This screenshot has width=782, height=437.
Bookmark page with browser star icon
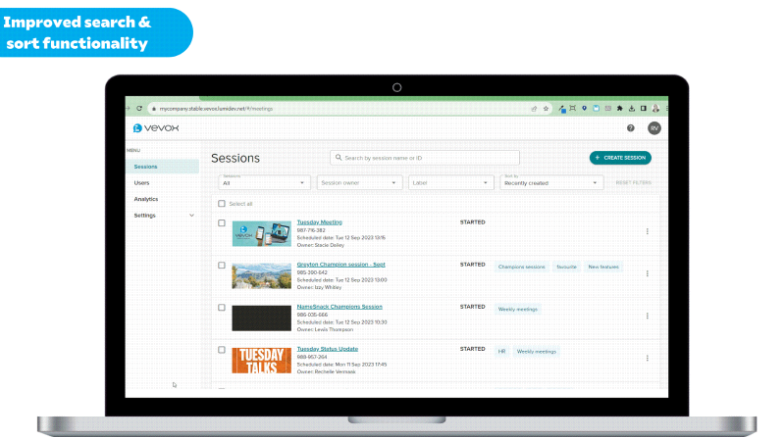coord(546,108)
